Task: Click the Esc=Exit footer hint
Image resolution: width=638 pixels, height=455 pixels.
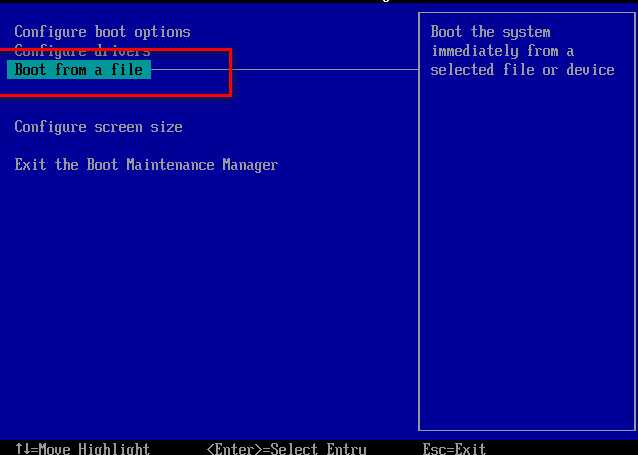Action: pos(454,448)
